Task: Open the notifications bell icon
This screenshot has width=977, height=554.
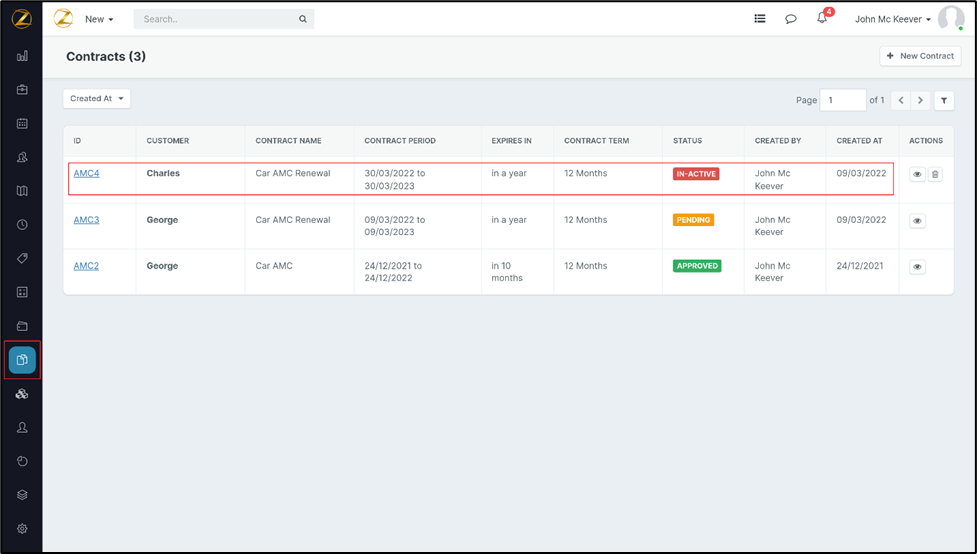Action: 822,19
